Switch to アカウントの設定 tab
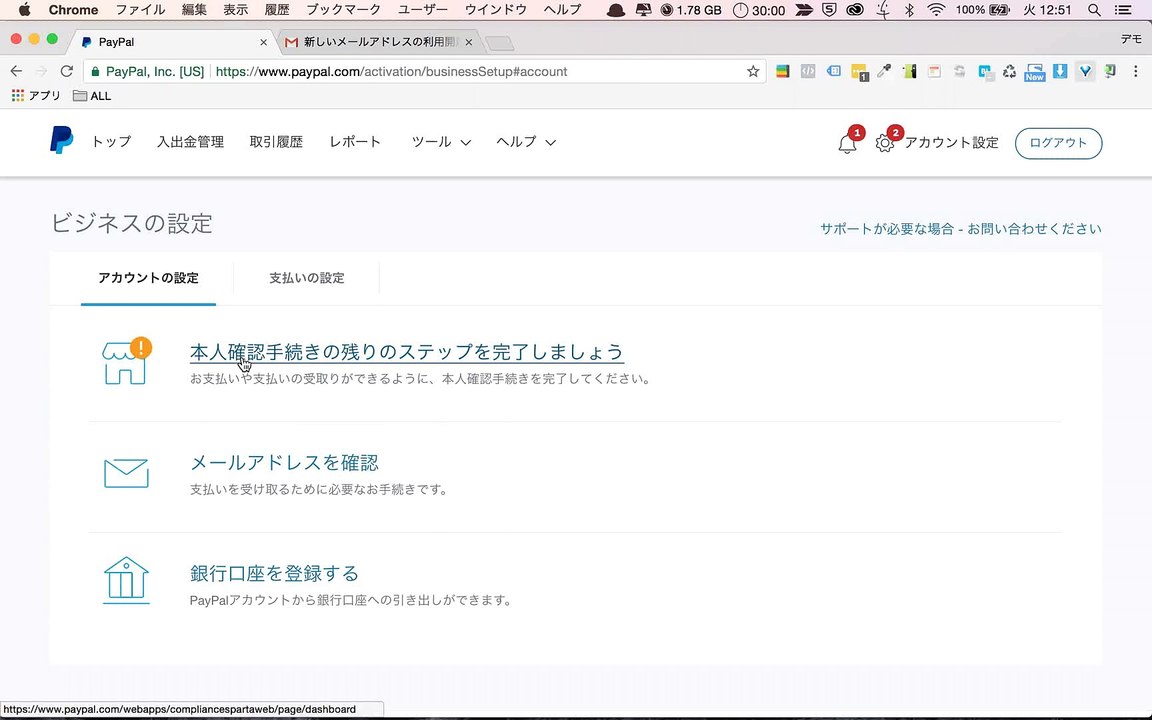 click(148, 278)
